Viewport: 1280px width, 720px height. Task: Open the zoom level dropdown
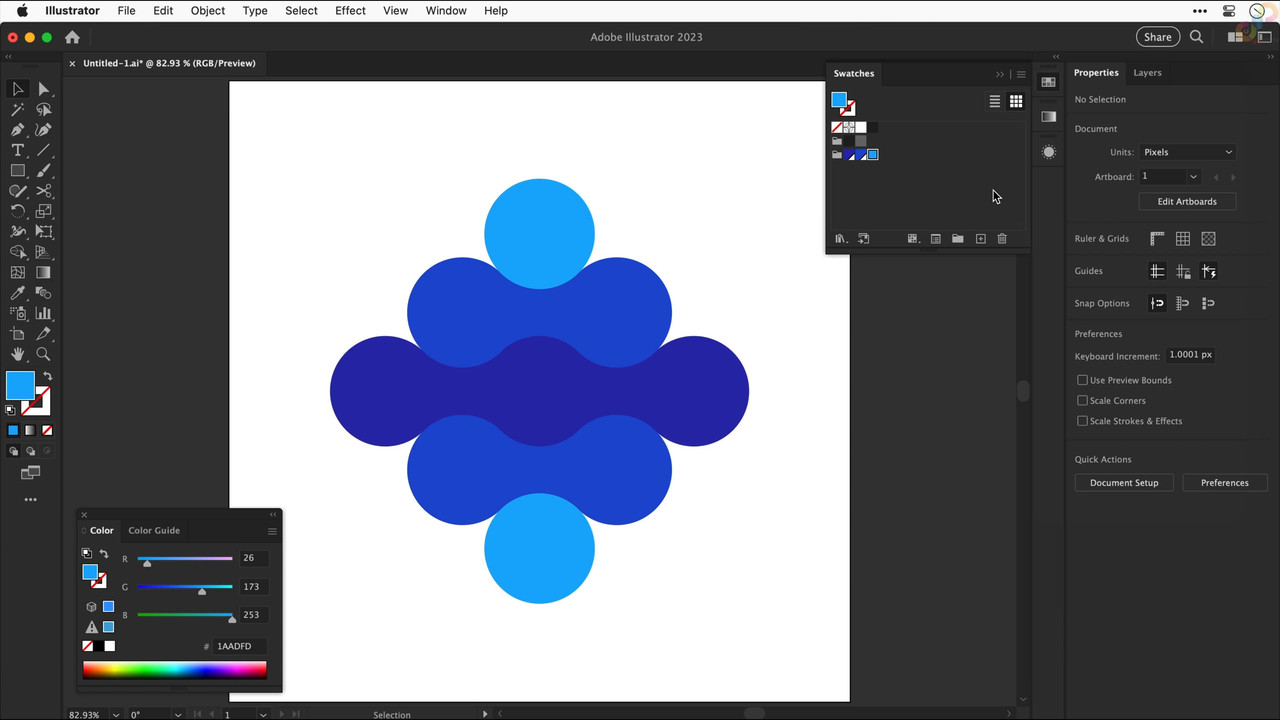(117, 714)
